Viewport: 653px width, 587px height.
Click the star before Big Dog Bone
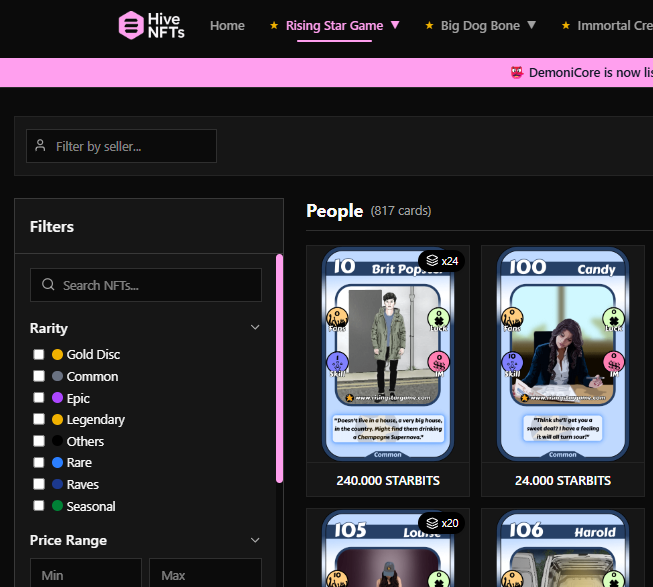tap(429, 25)
